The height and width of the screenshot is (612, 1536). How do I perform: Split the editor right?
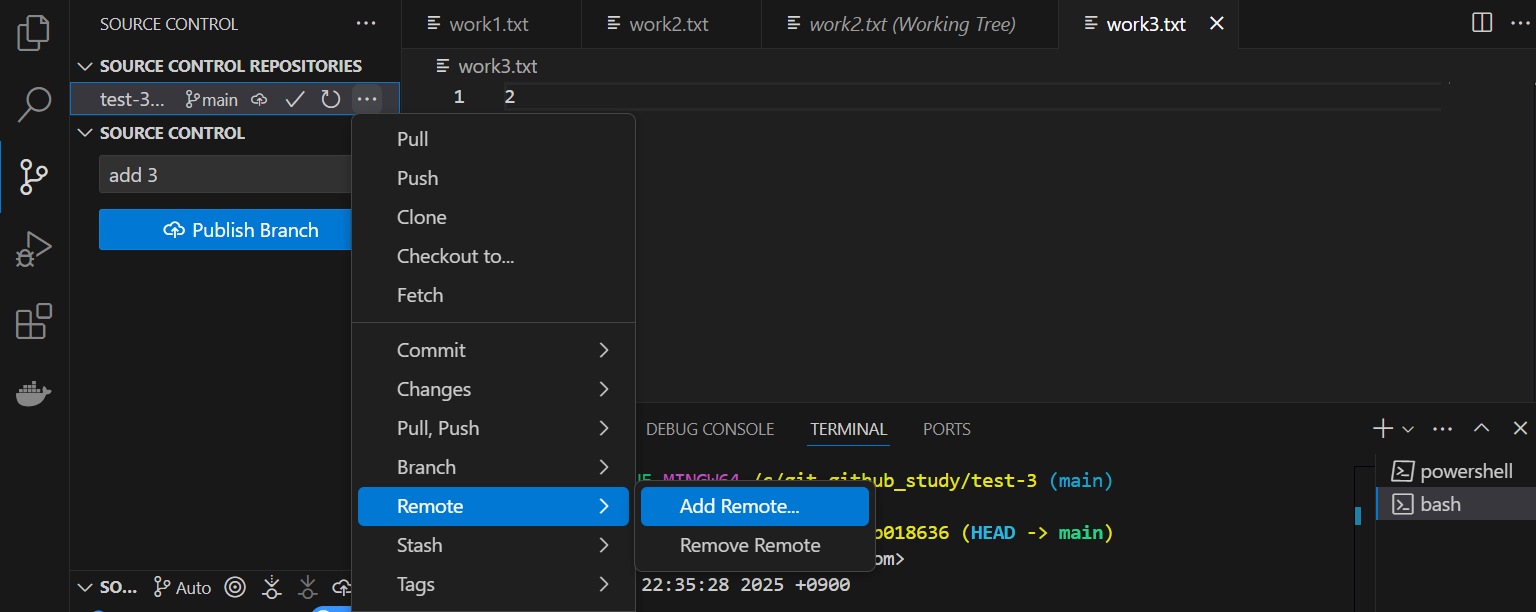point(1482,23)
